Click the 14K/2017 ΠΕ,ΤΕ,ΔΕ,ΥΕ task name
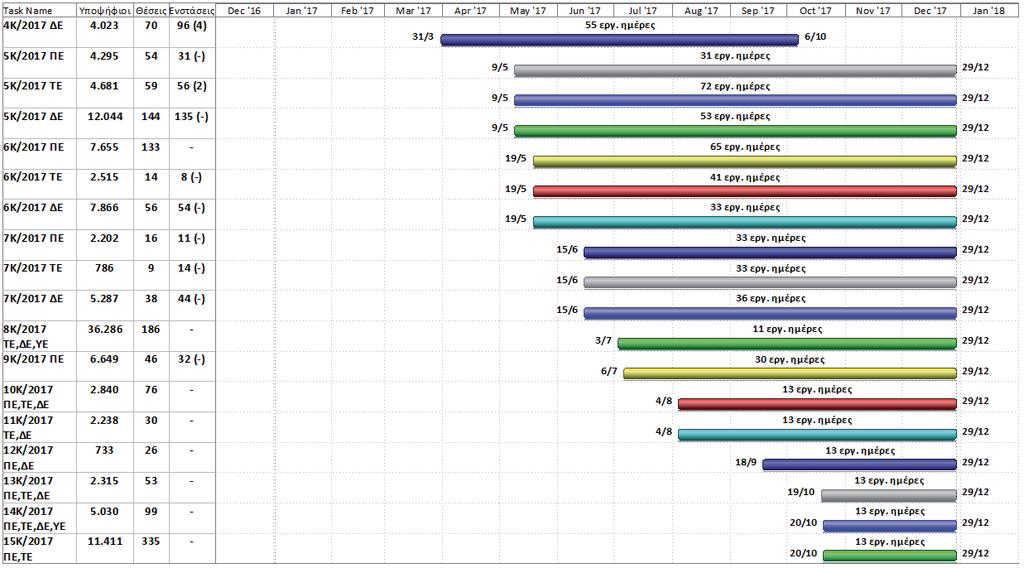The width and height of the screenshot is (1024, 568). point(35,518)
